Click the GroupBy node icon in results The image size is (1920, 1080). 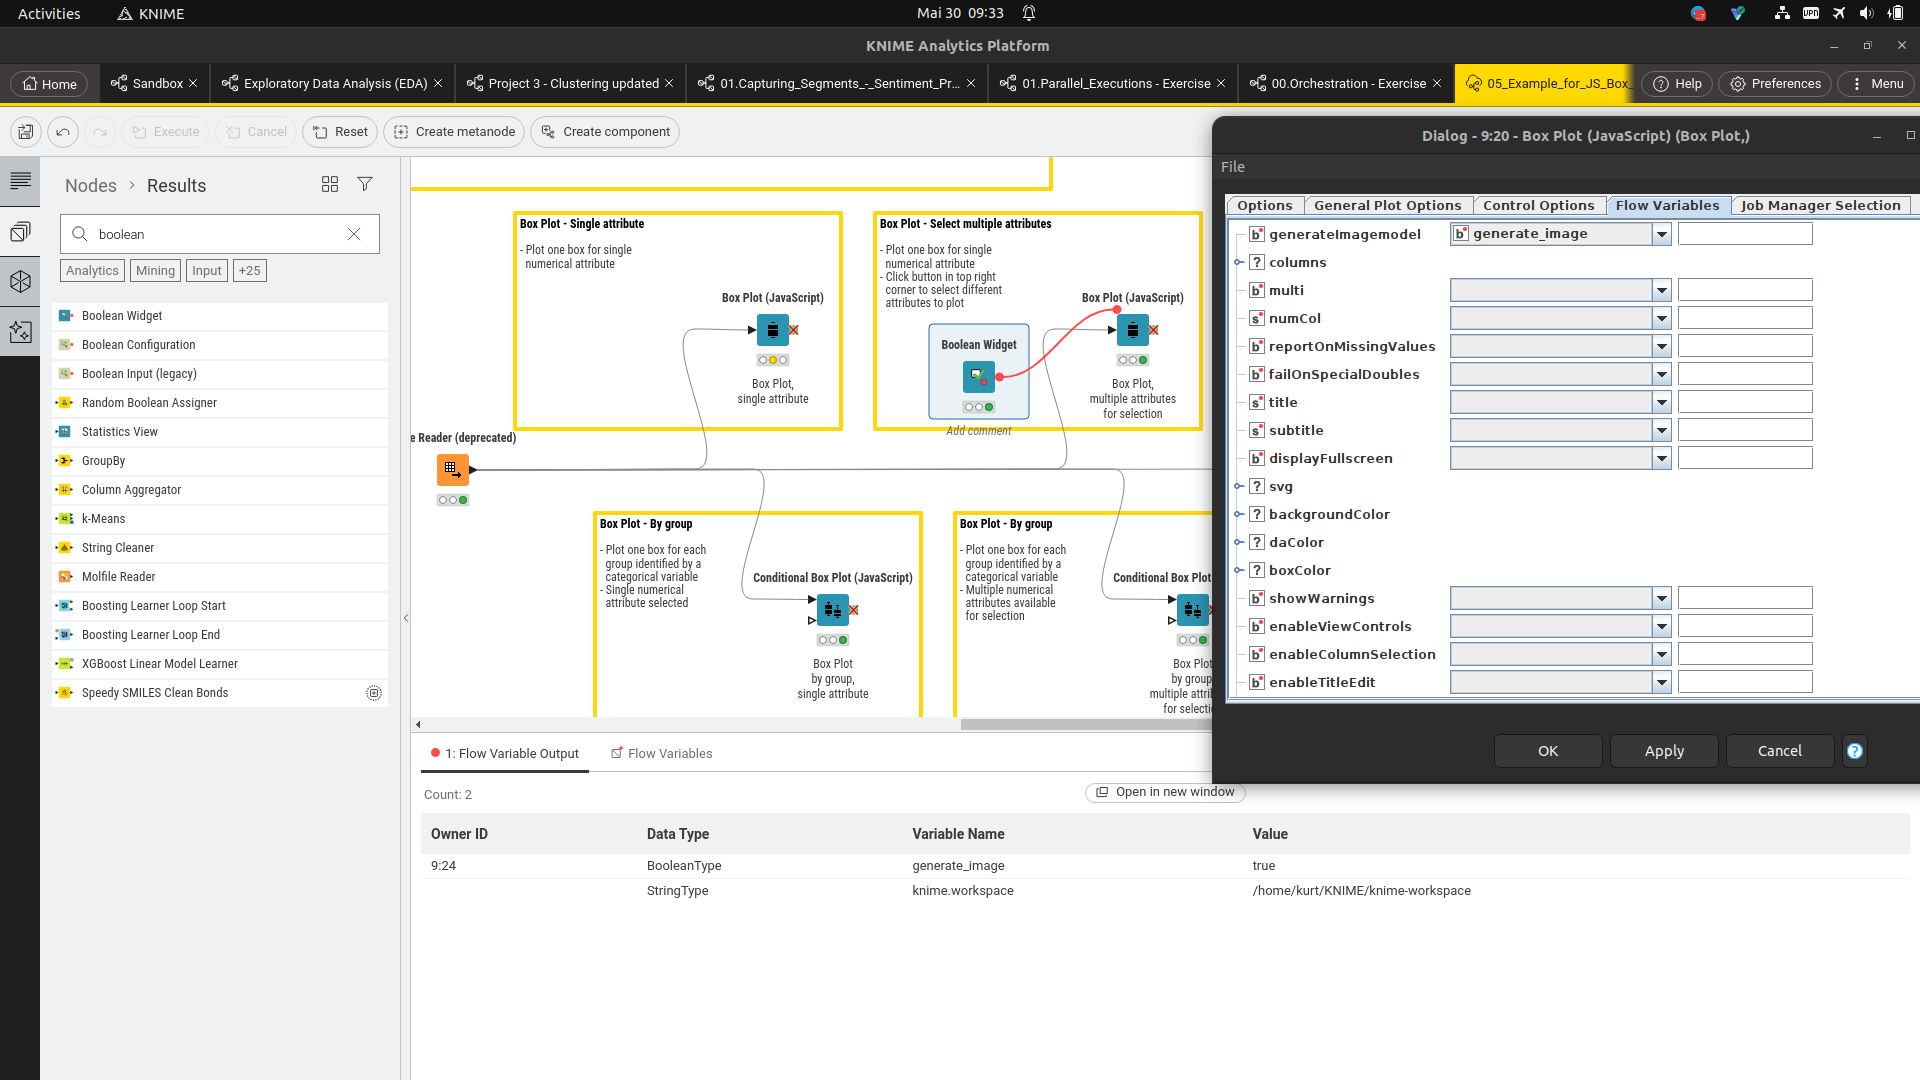[x=65, y=461]
